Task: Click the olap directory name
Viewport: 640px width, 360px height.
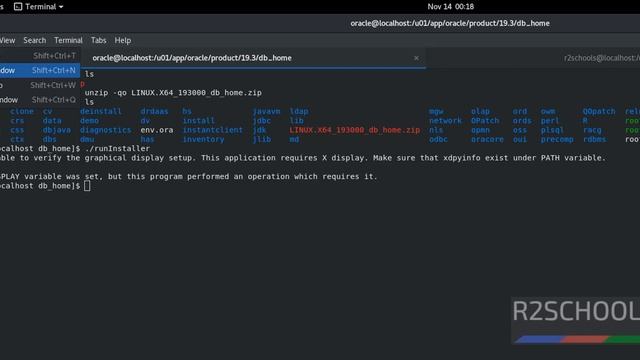Action: (x=480, y=111)
